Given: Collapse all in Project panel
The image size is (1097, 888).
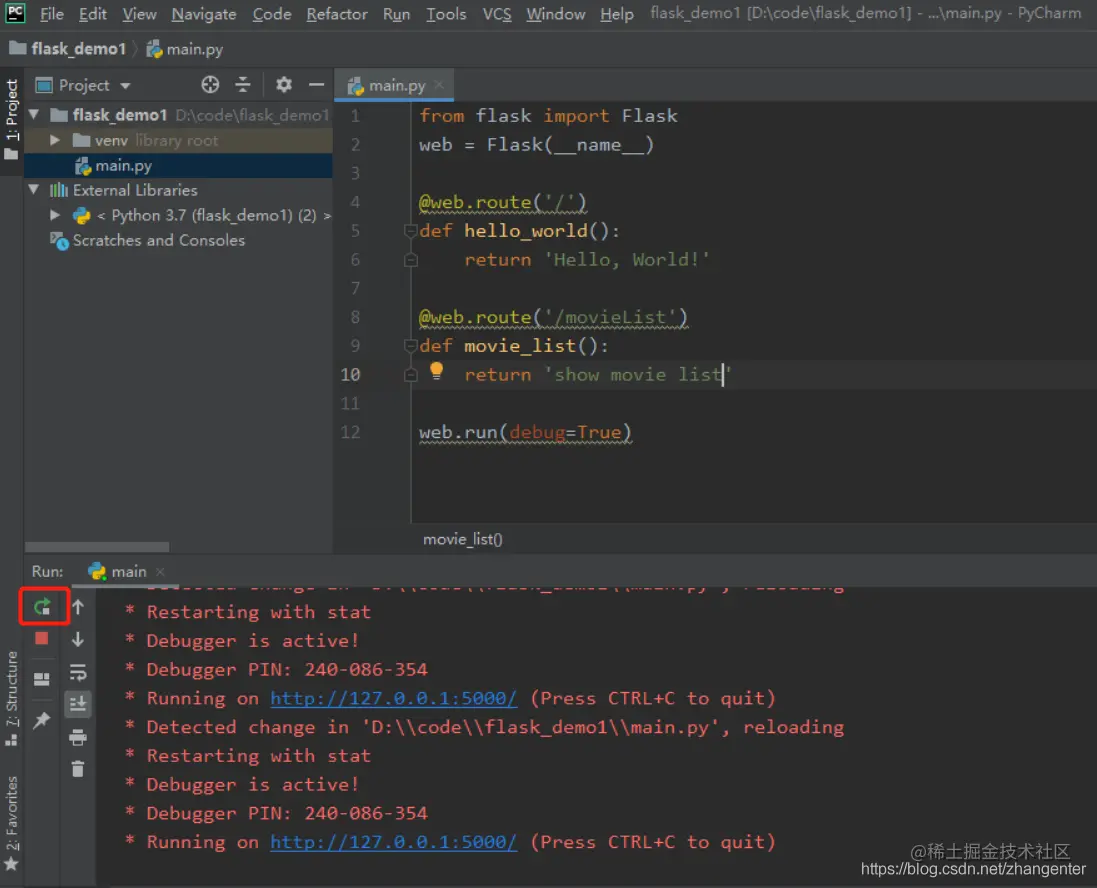Looking at the screenshot, I should (243, 85).
